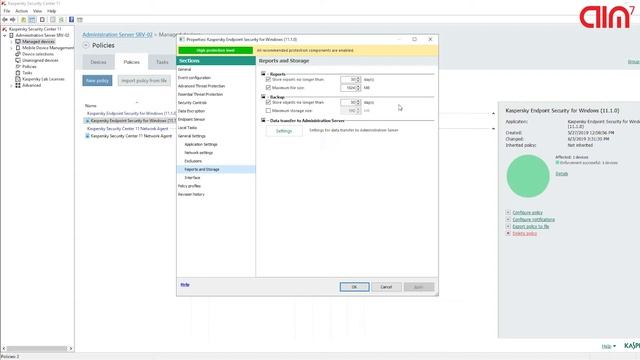Expand the Advanced tree node

(x=11, y=85)
